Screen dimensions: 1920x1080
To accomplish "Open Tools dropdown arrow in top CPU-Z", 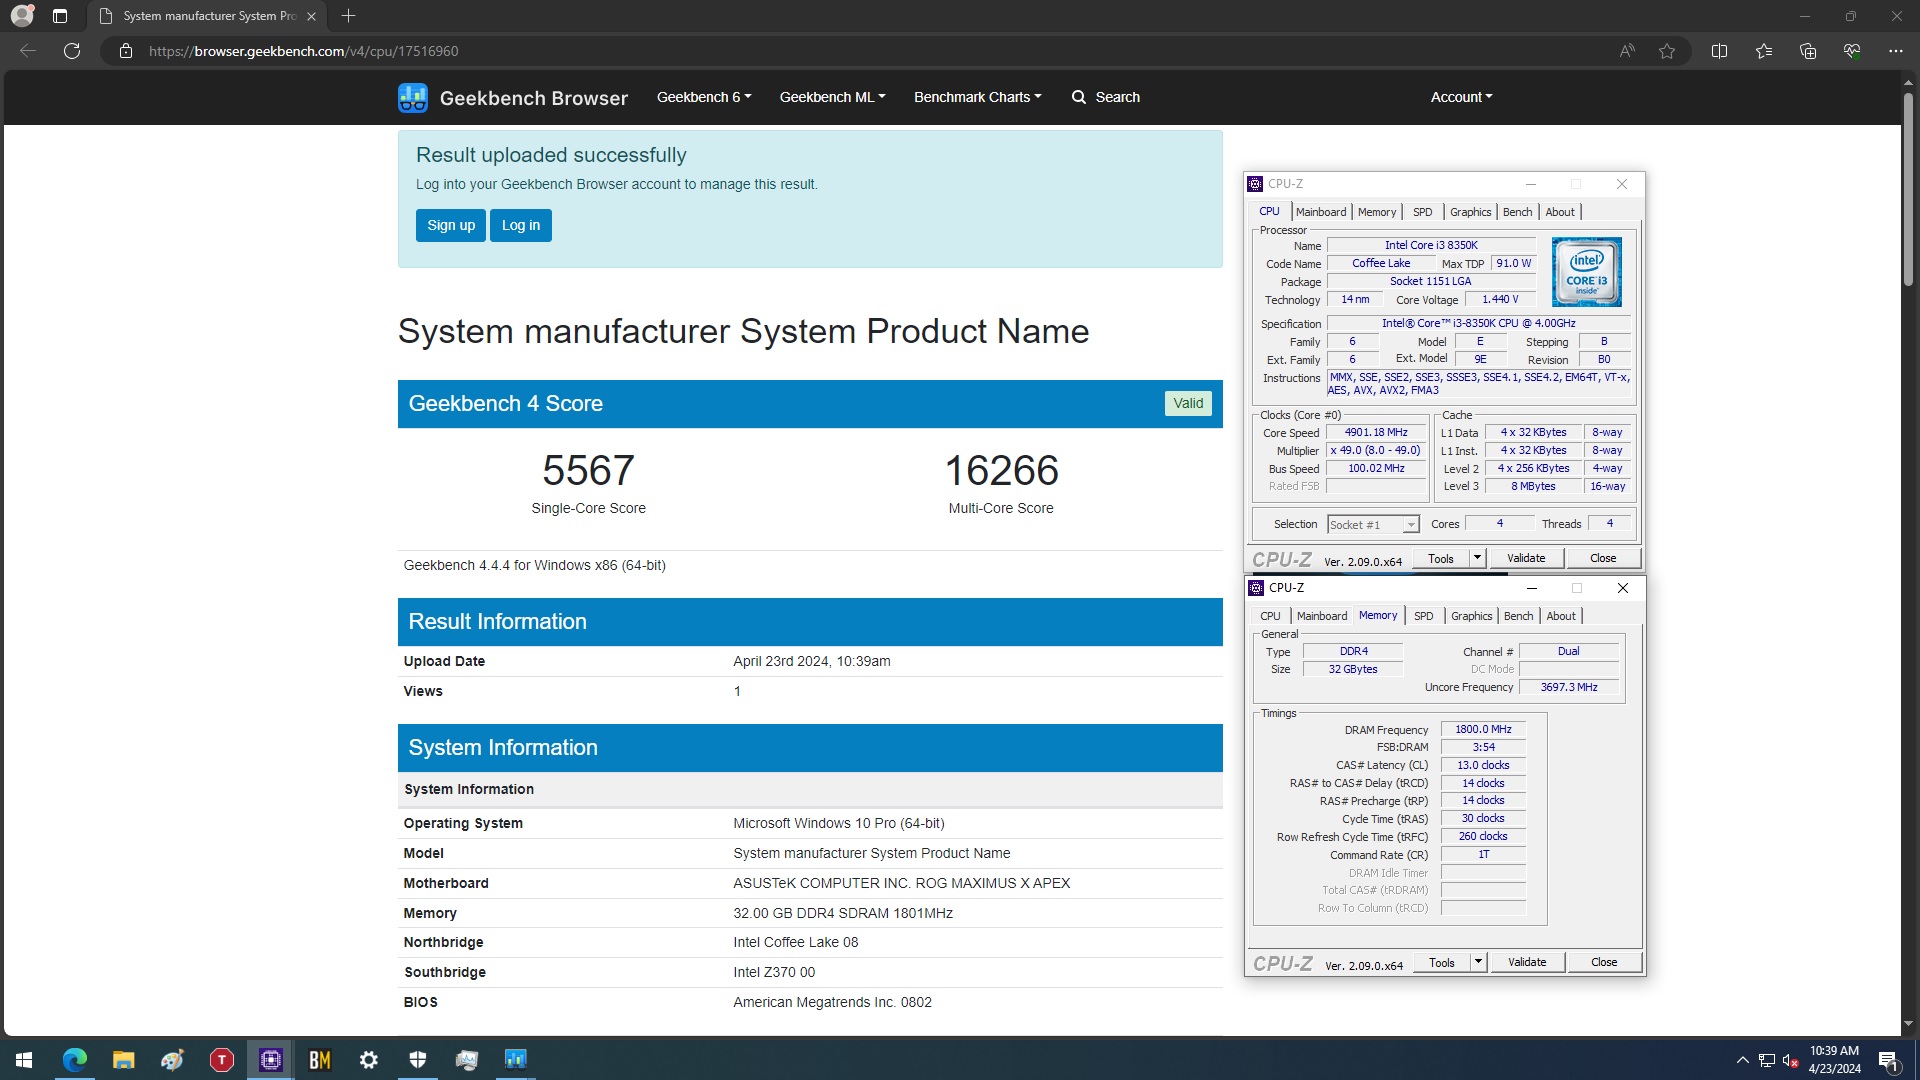I will [x=1477, y=558].
